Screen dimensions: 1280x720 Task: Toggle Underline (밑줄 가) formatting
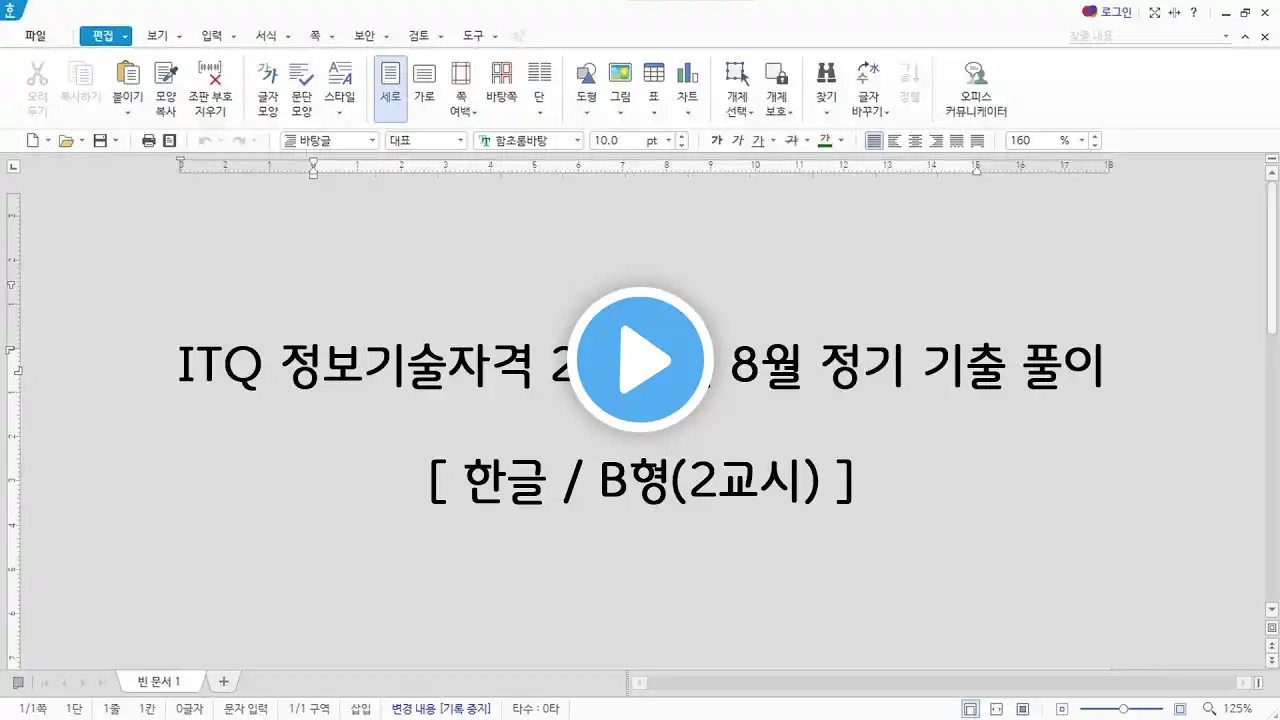(758, 141)
